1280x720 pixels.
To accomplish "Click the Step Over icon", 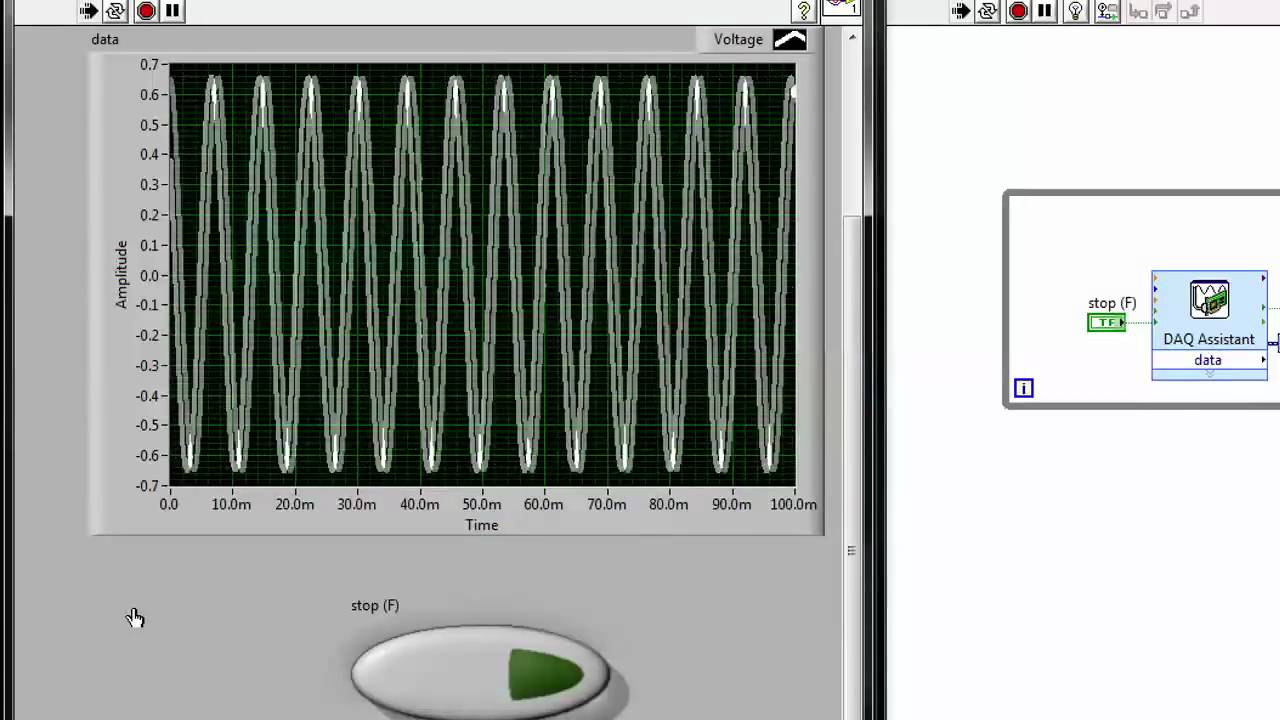I will [1163, 11].
